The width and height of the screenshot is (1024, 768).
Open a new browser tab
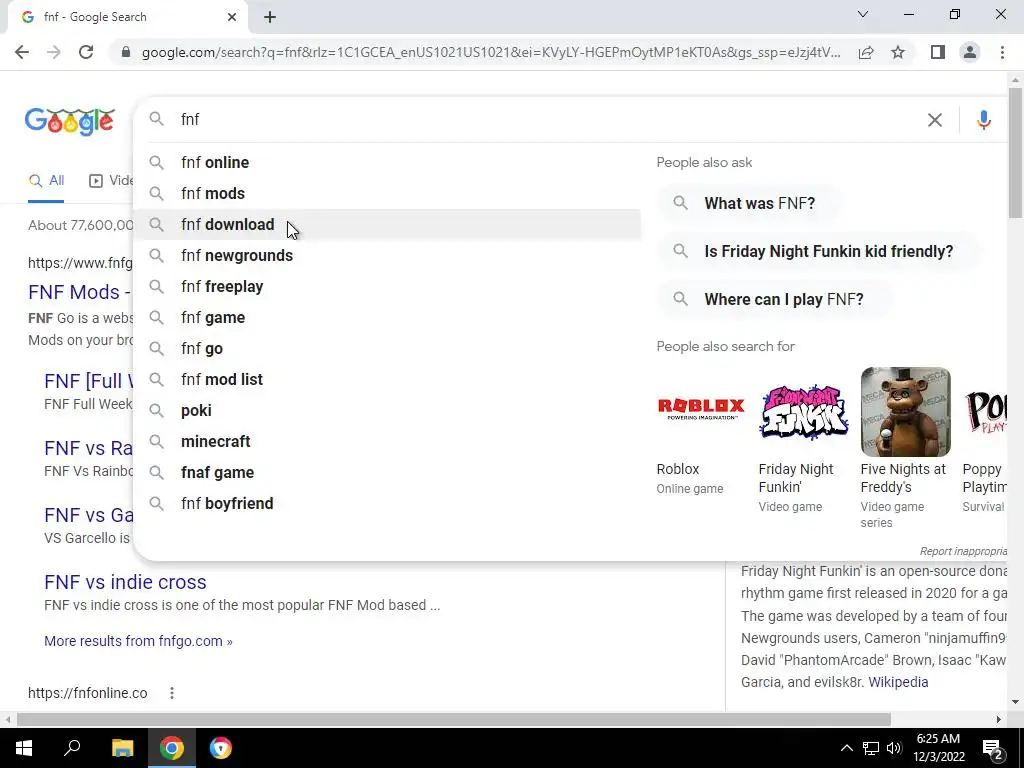270,17
